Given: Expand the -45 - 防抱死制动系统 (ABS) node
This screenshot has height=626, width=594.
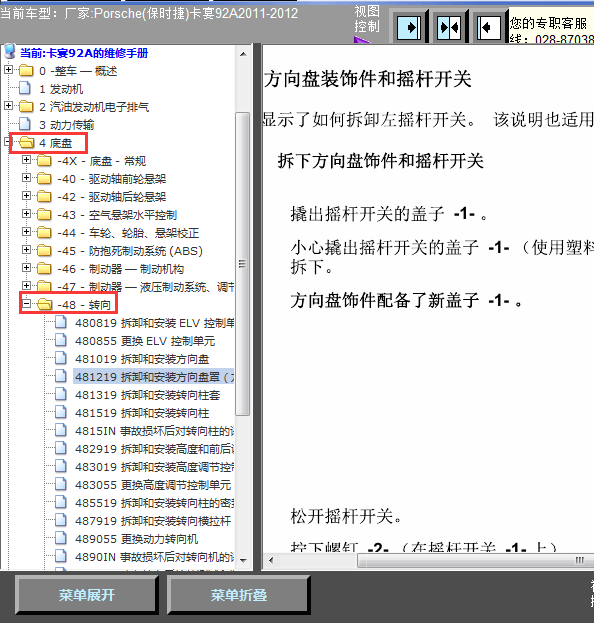Looking at the screenshot, I should tap(26, 250).
